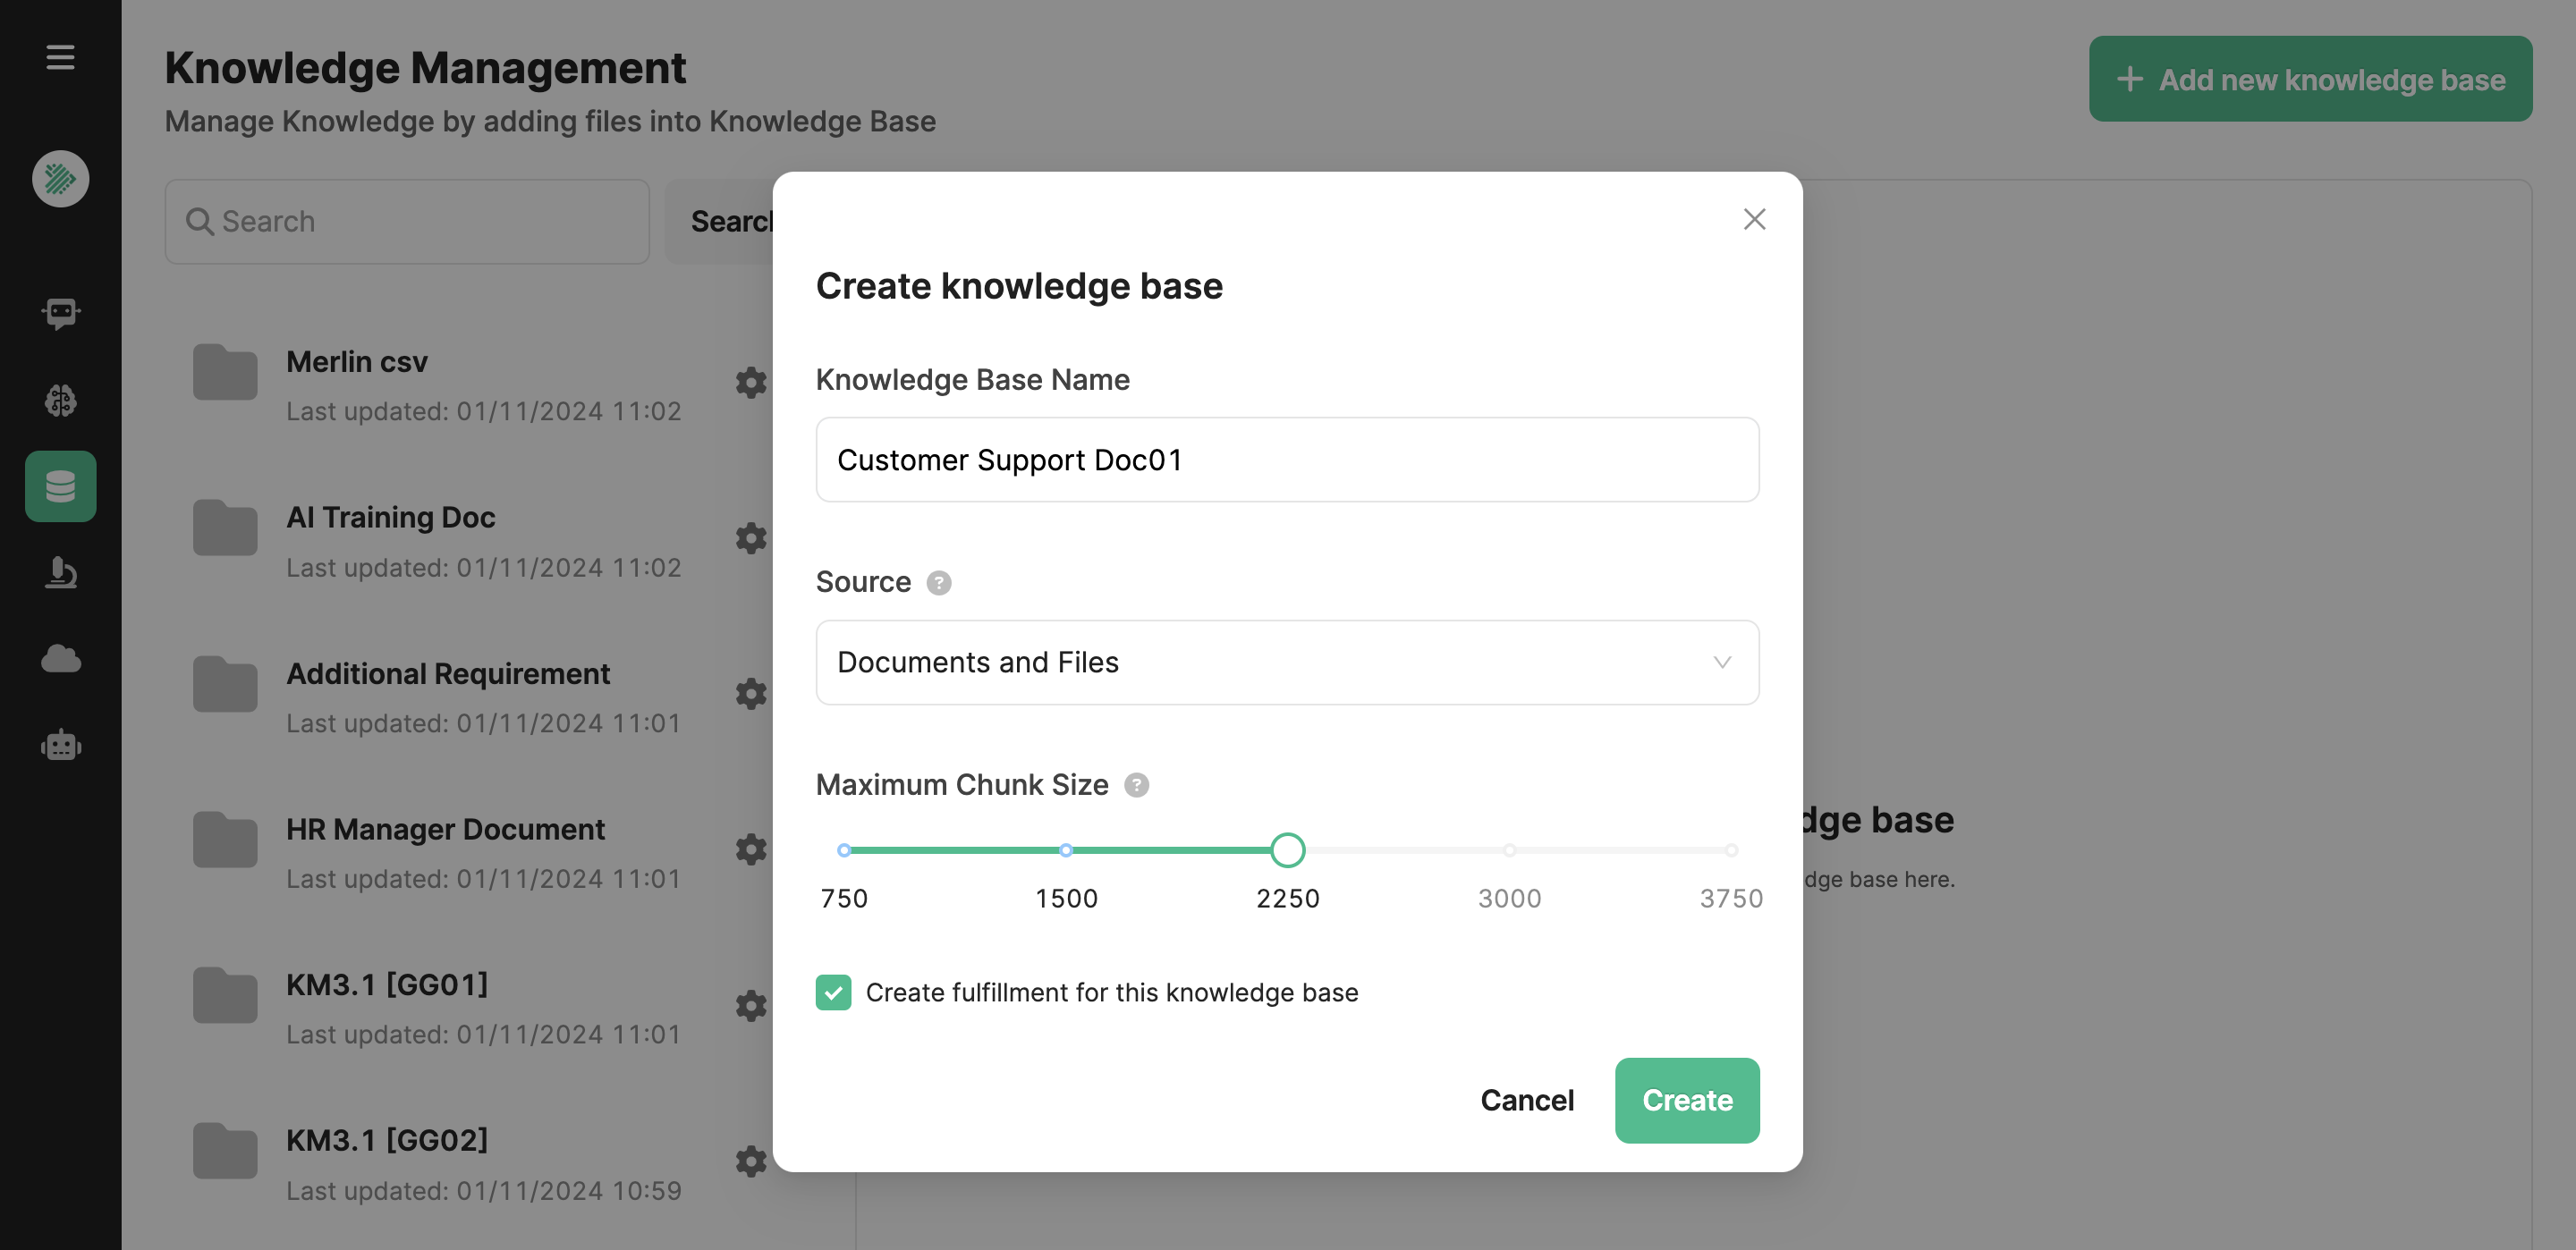Open the robot icon in sidebar
2576x1250 pixels.
coord(60,745)
